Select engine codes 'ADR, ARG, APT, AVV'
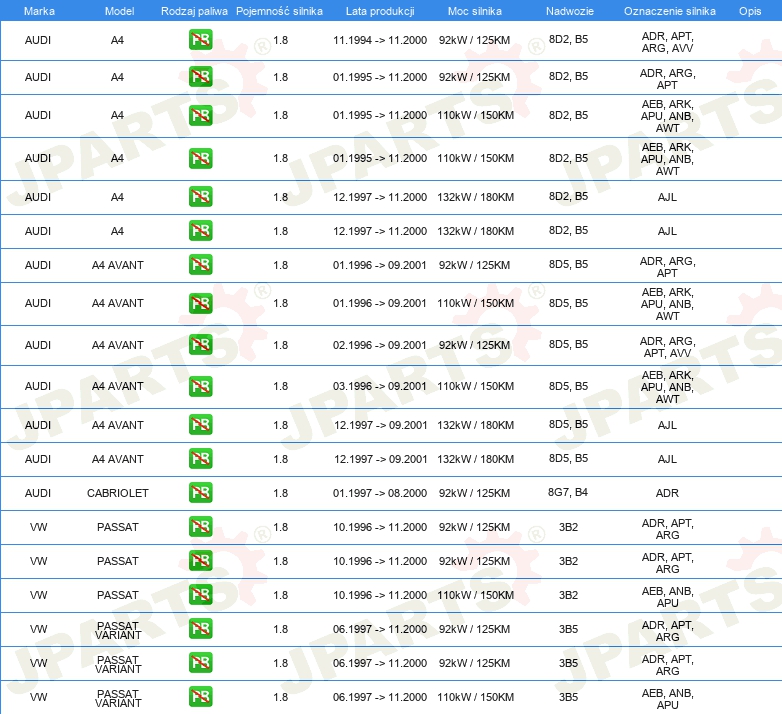This screenshot has height=714, width=782. click(x=667, y=347)
